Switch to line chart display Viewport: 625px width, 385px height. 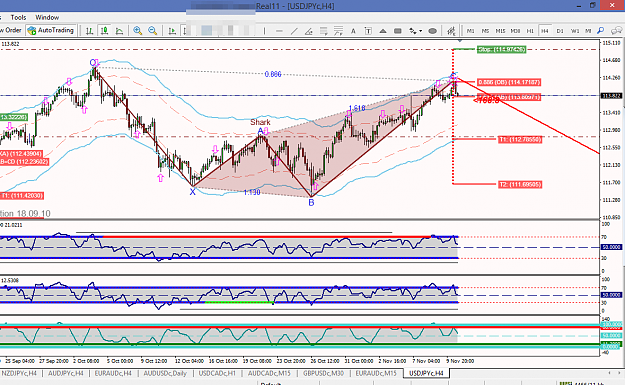tap(119, 31)
